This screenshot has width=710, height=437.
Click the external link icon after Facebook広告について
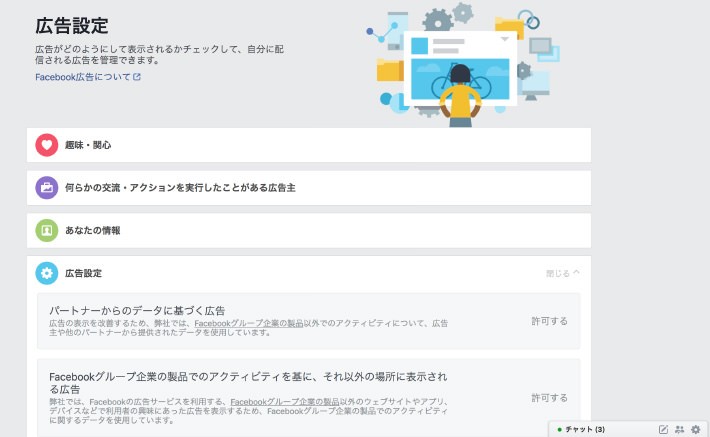point(137,77)
